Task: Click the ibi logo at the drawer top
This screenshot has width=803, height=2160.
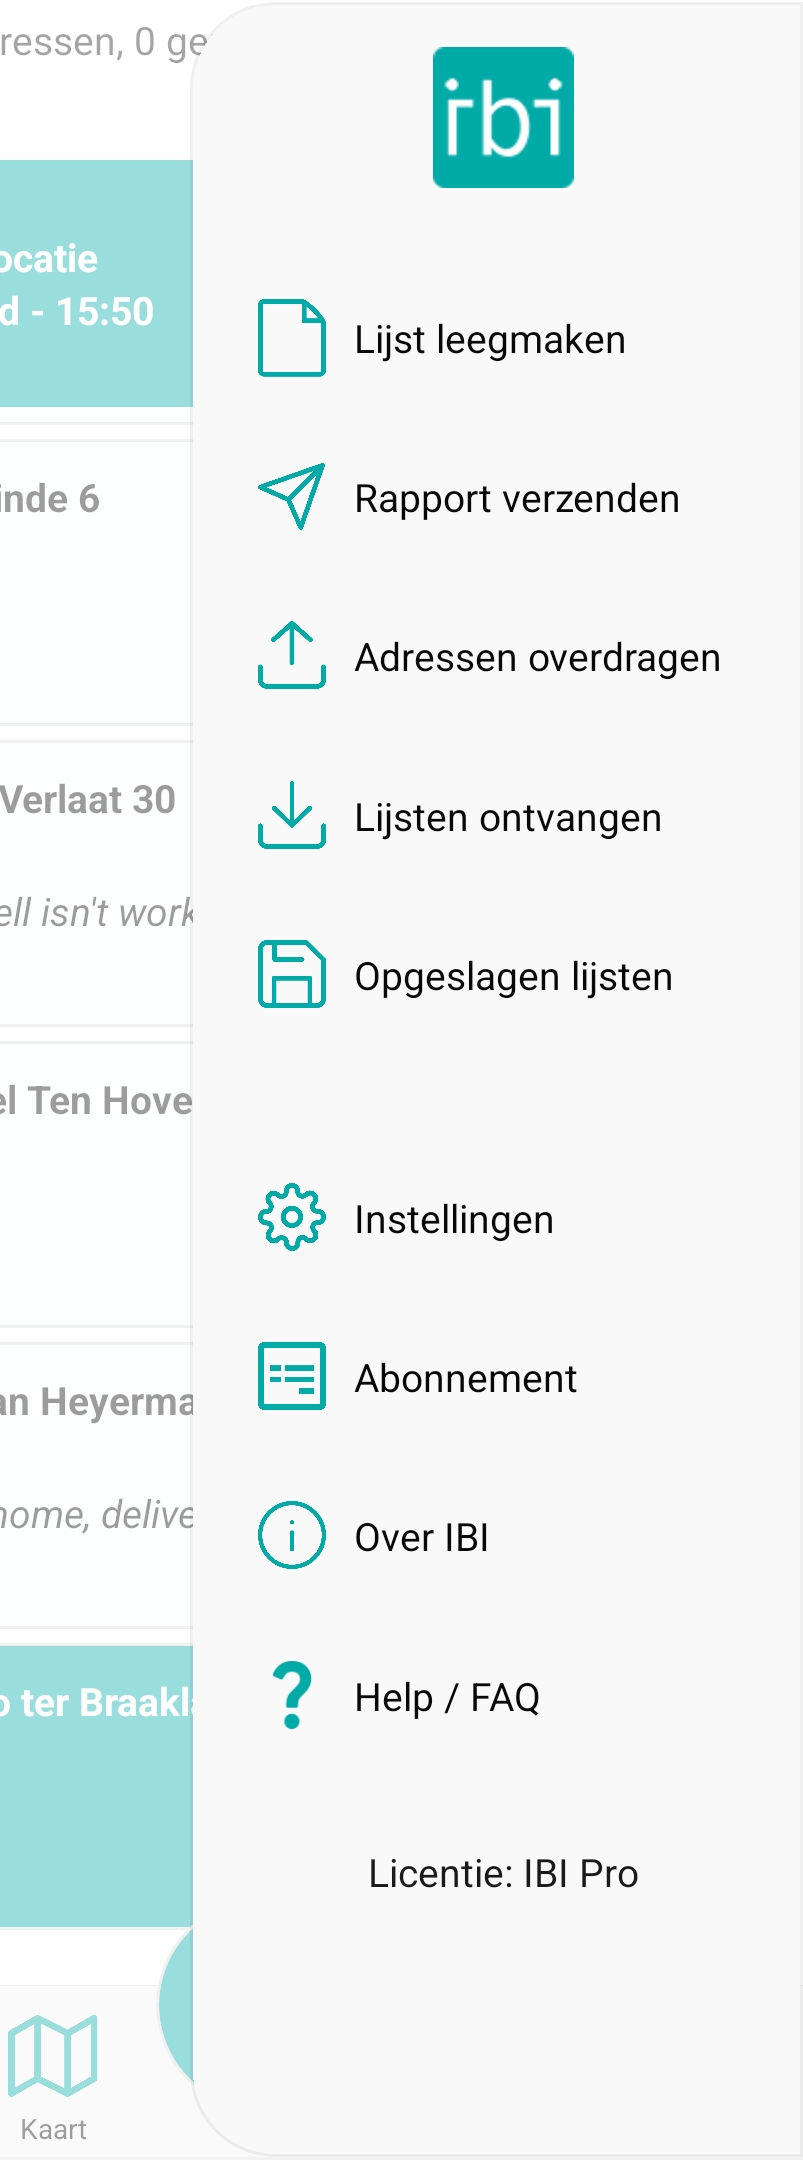Action: point(503,117)
